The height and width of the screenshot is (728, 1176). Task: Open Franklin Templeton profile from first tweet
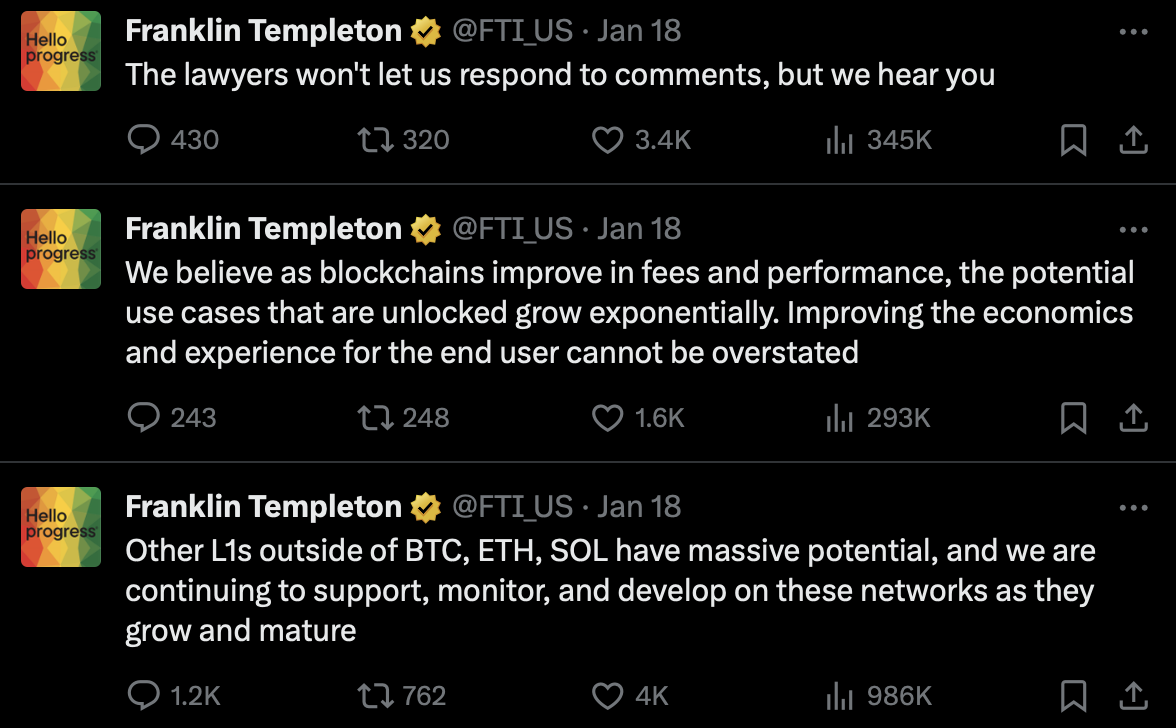[x=263, y=31]
